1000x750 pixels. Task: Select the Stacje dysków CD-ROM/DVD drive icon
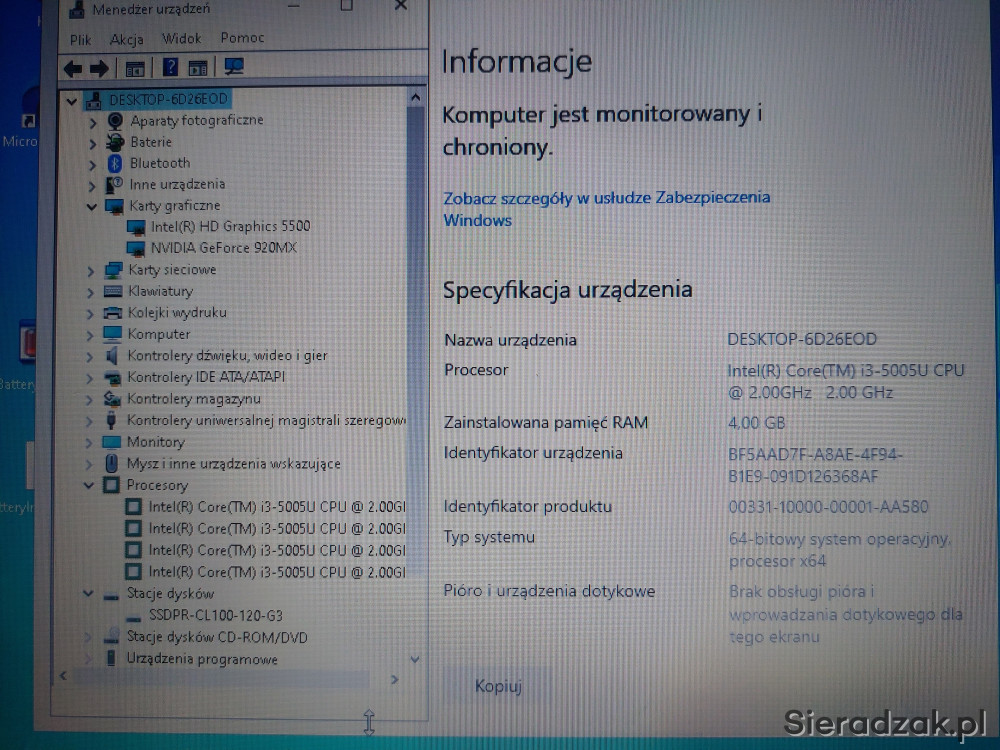pyautogui.click(x=113, y=636)
